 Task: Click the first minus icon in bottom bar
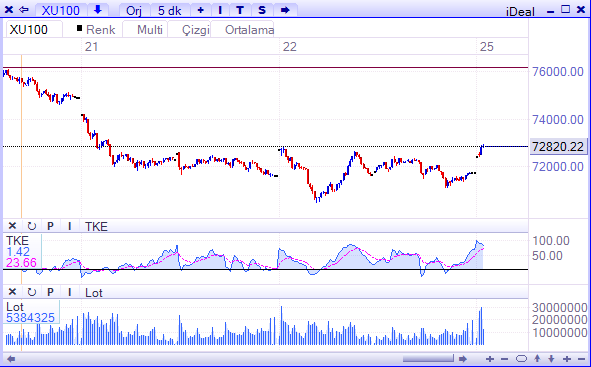[505, 359]
